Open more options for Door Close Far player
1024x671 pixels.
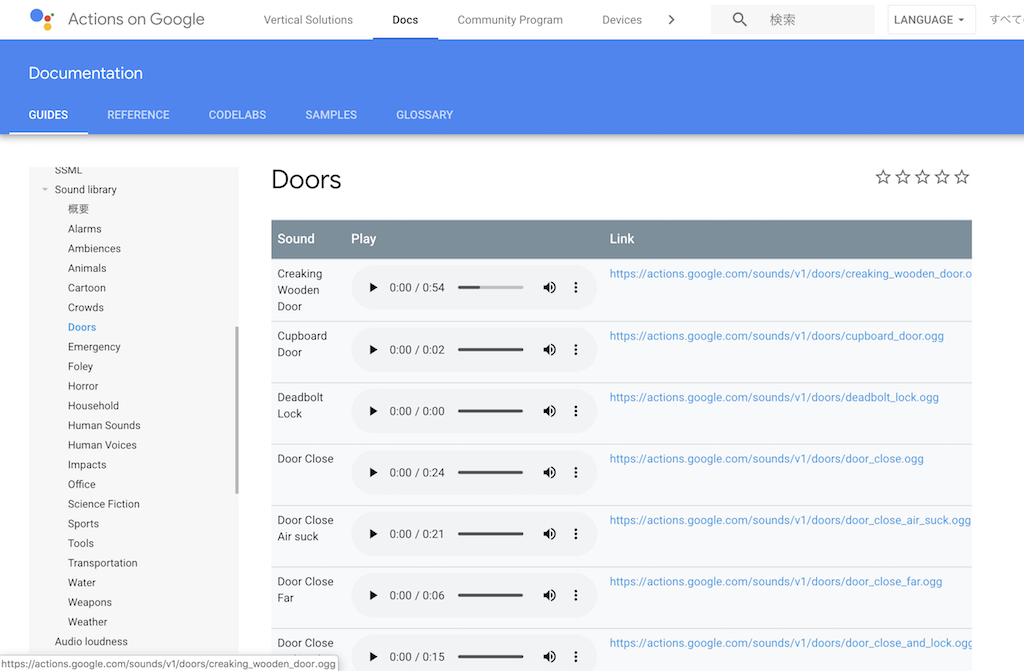click(x=575, y=595)
